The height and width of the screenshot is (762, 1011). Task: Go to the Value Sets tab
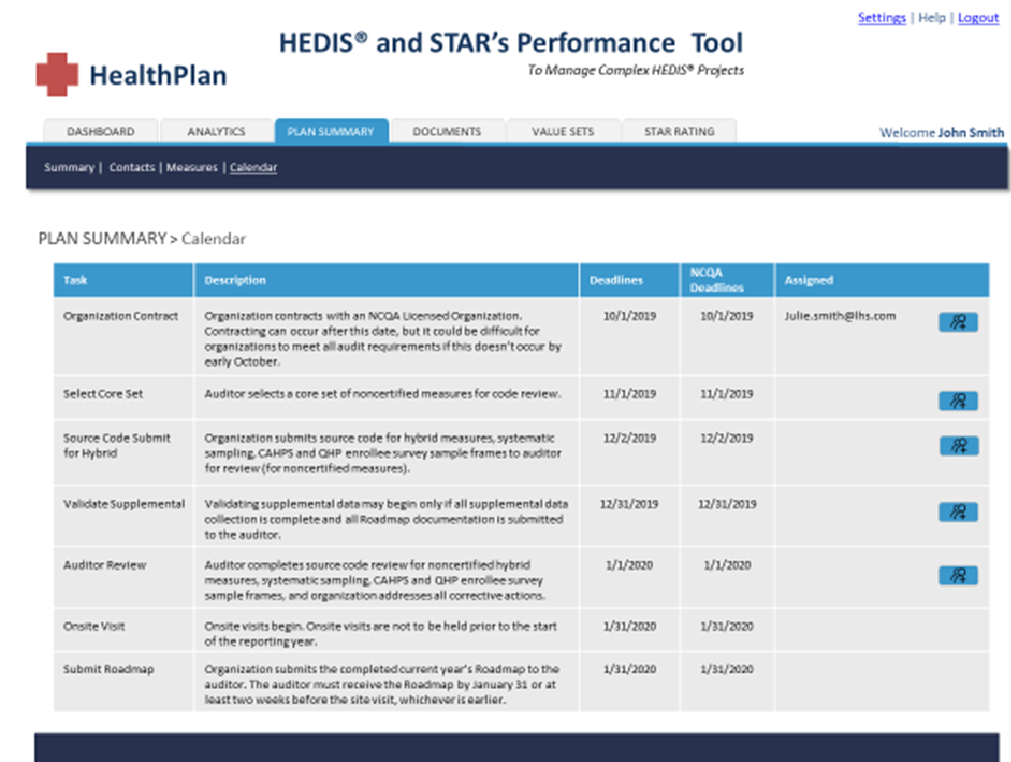[x=562, y=132]
